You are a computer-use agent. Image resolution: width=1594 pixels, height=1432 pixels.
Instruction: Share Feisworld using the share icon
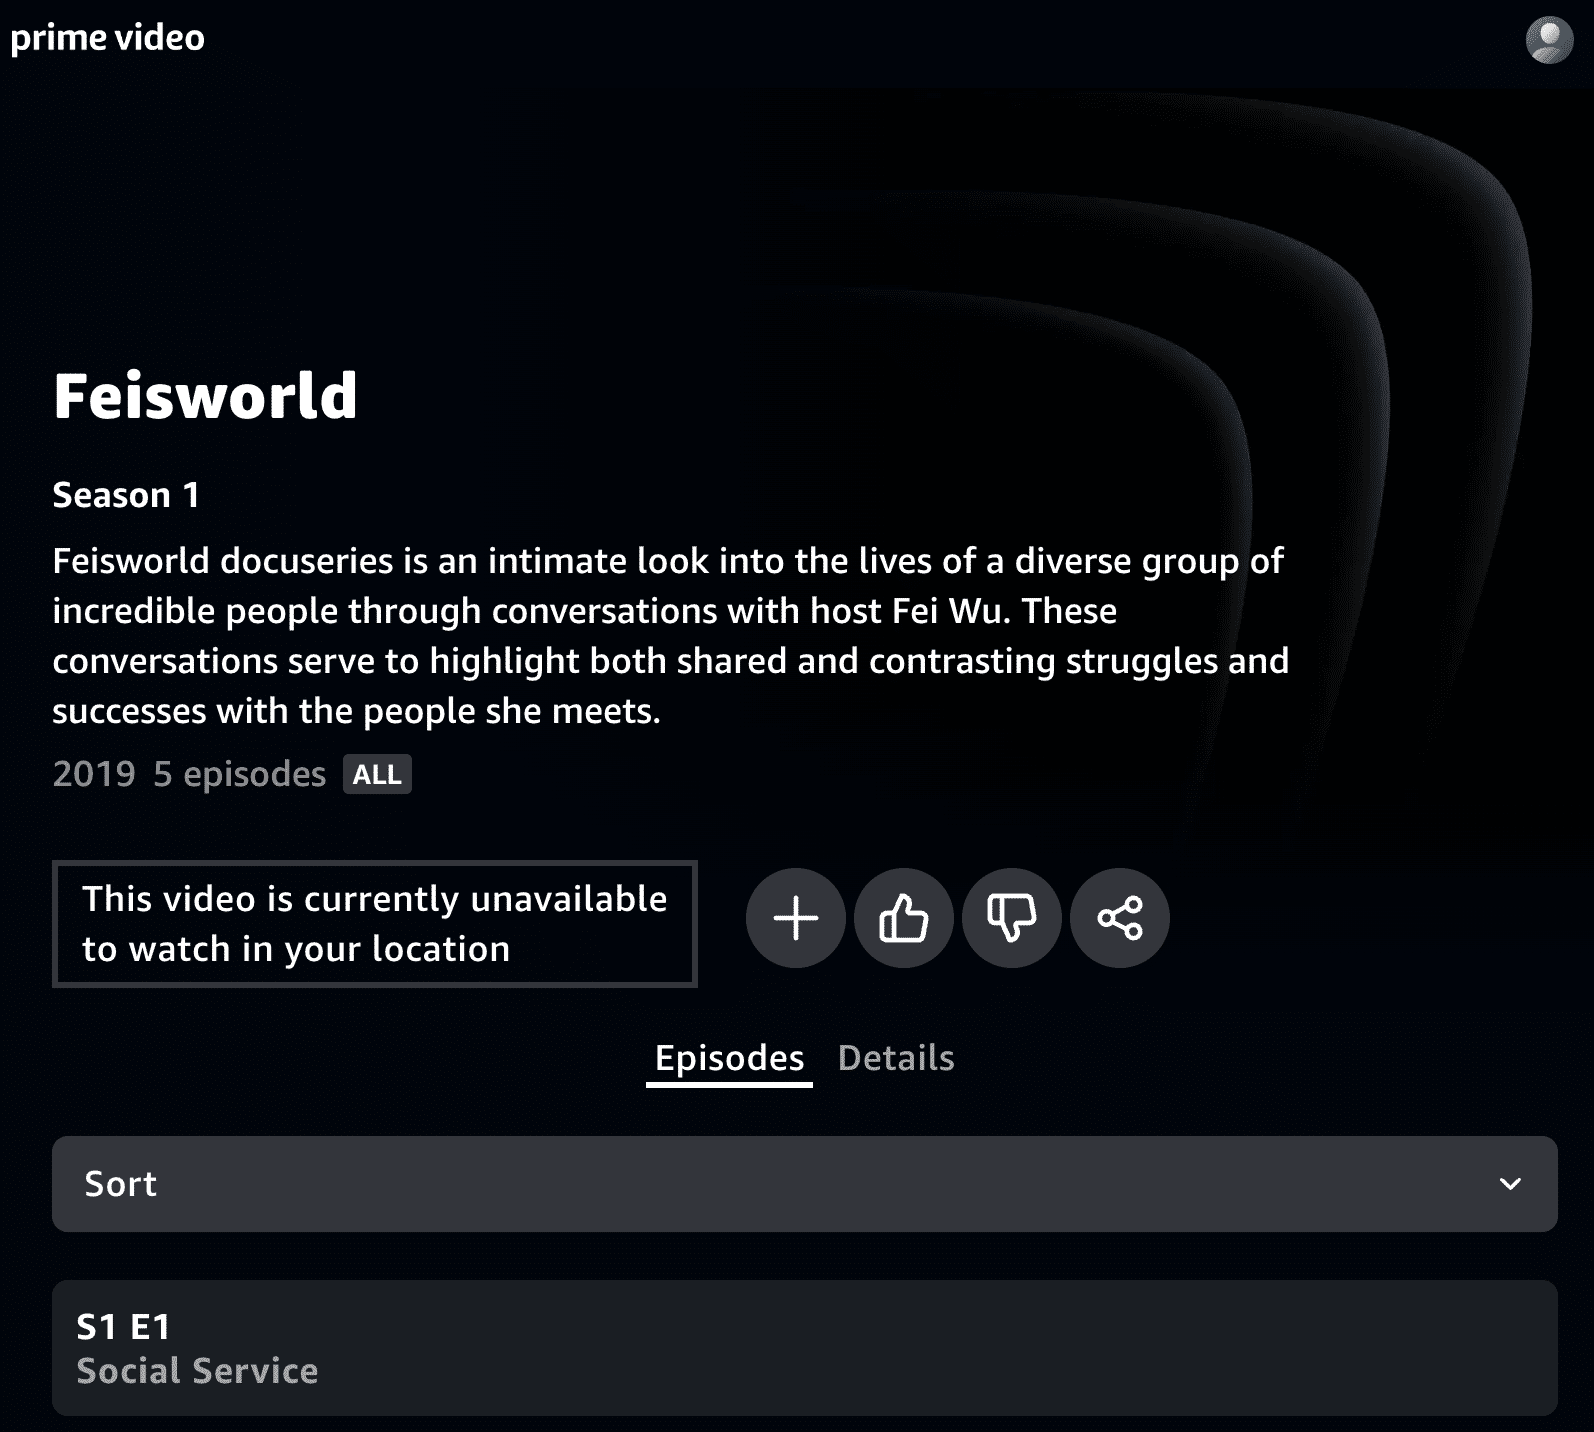1120,918
